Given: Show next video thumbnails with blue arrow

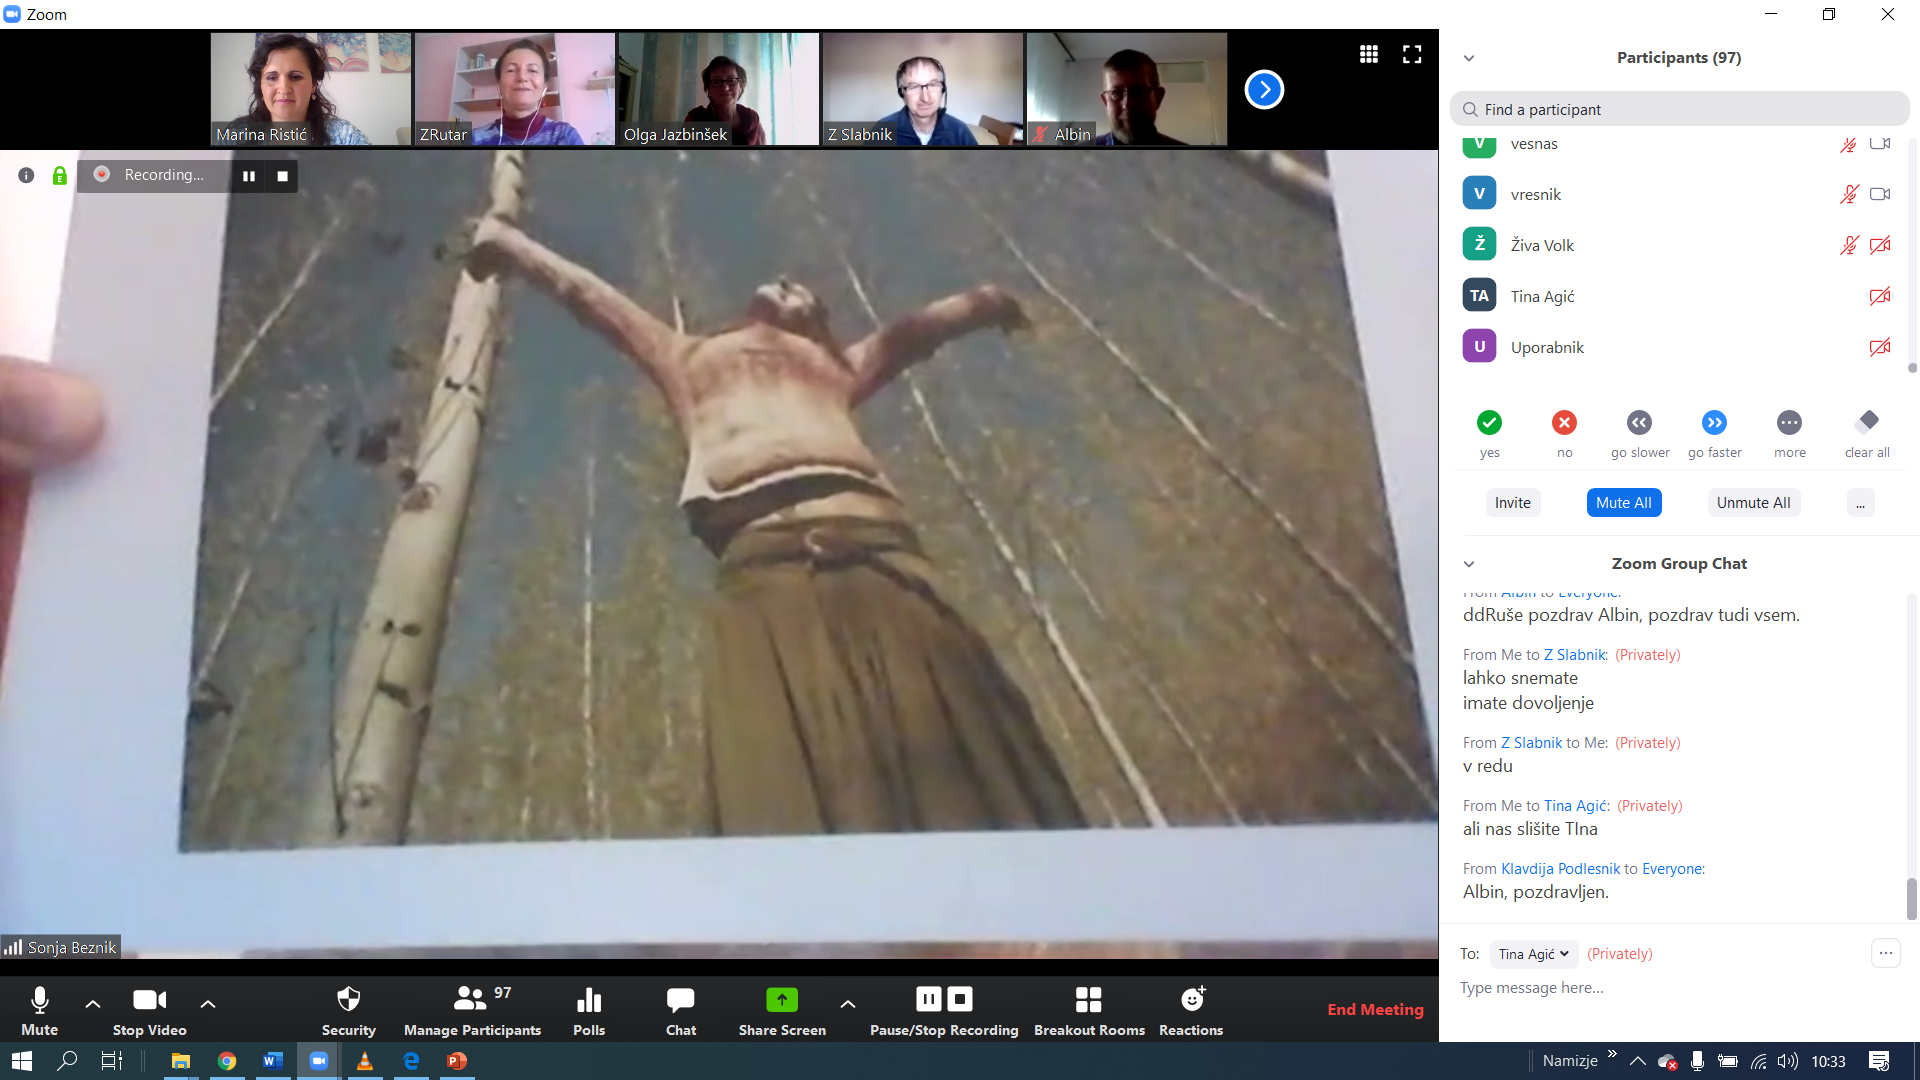Looking at the screenshot, I should point(1264,90).
